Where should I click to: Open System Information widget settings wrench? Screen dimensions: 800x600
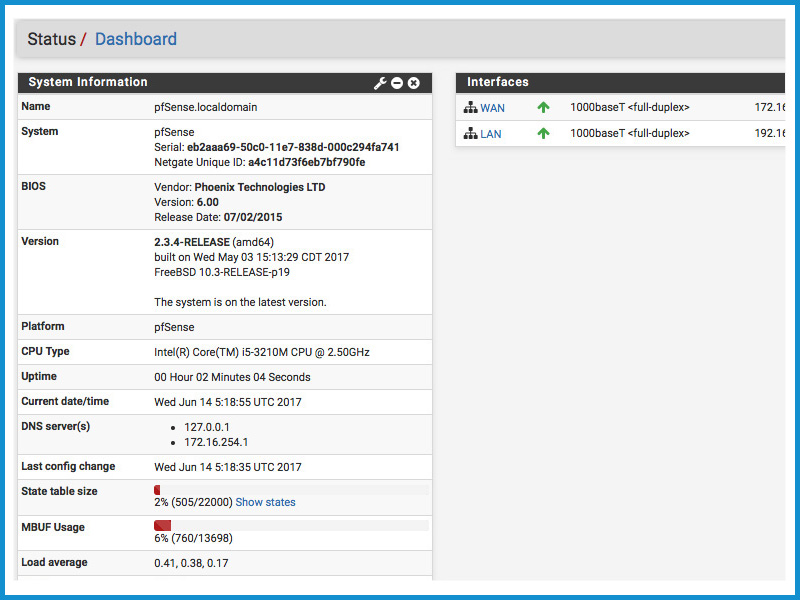380,83
